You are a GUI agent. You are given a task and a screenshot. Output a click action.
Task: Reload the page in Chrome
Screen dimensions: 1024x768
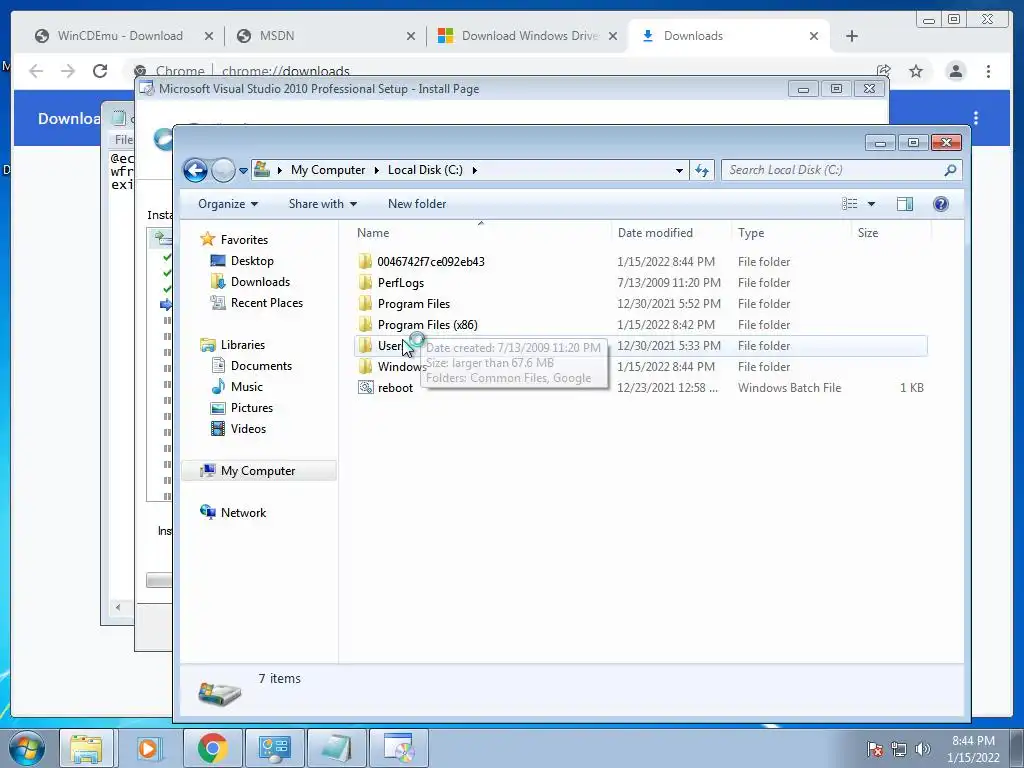pos(100,71)
